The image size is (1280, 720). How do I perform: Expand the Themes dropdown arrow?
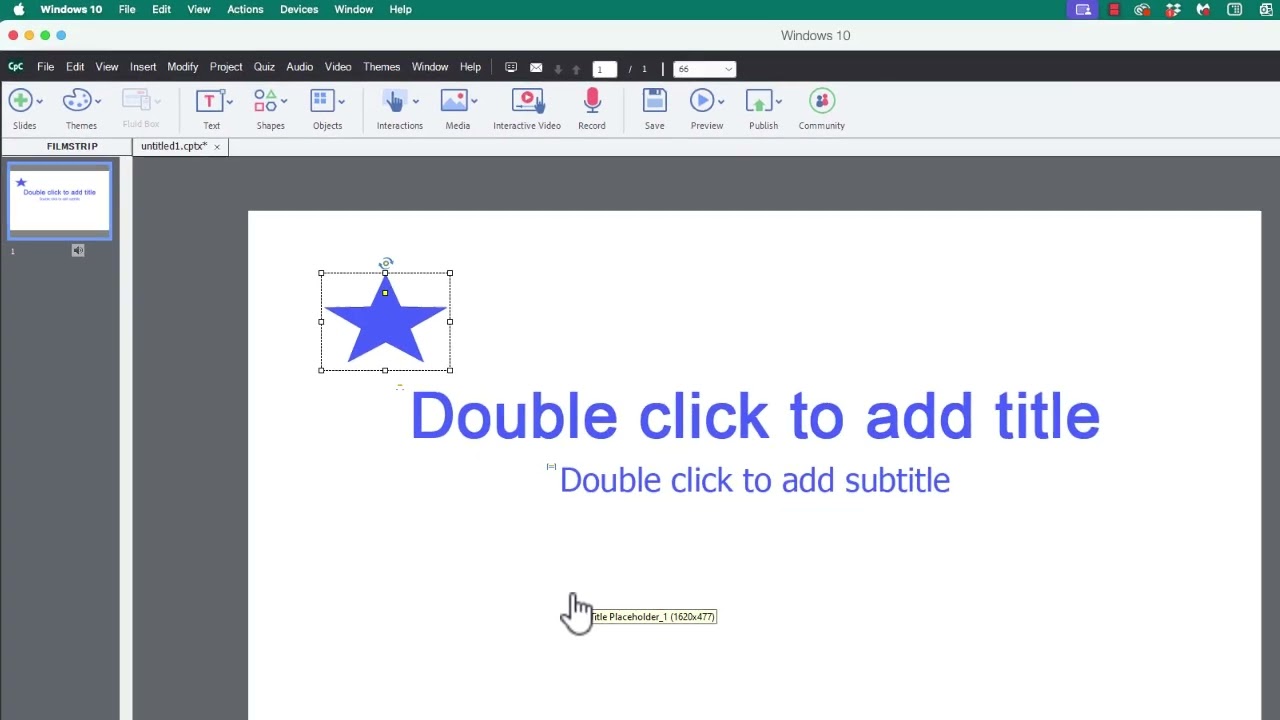coord(97,101)
